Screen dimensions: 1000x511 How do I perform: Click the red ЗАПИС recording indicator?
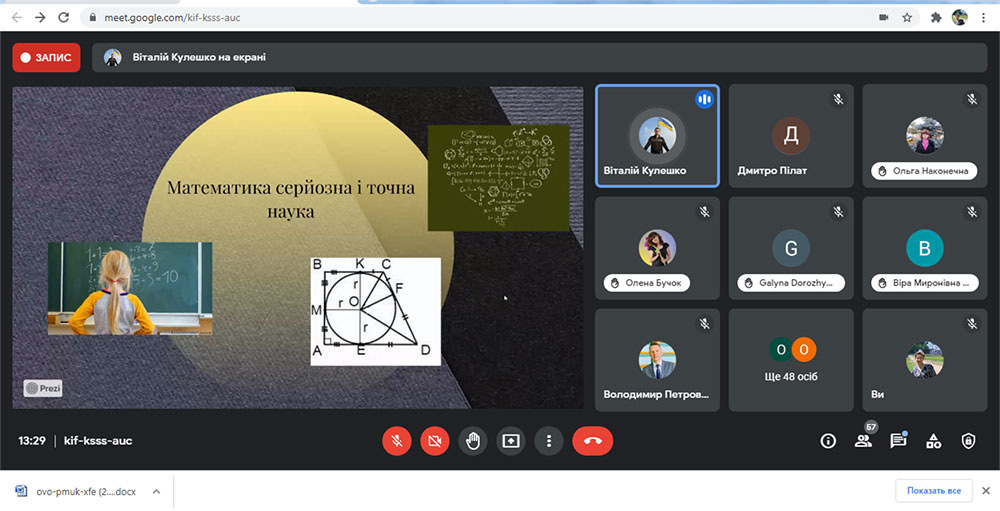(x=47, y=57)
